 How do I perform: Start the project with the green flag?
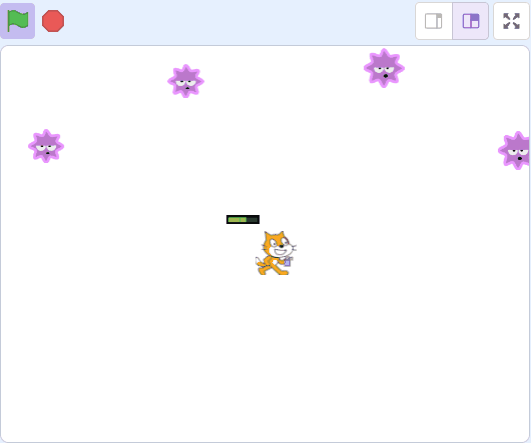click(x=17, y=21)
